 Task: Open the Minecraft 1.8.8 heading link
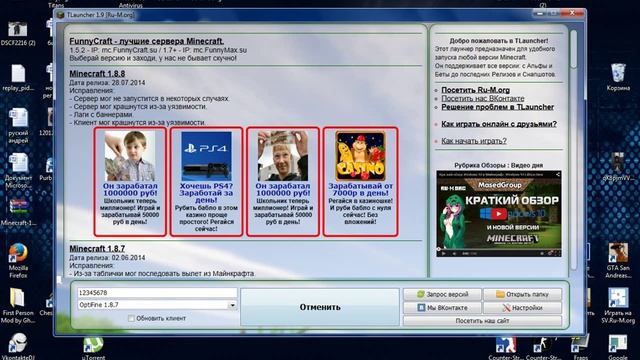(97, 74)
